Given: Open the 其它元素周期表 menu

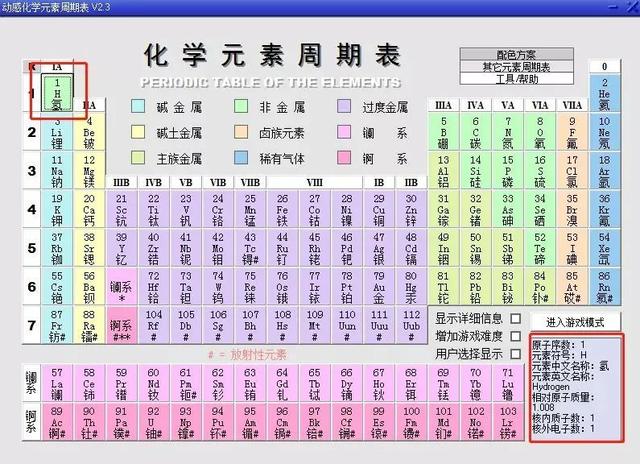Looking at the screenshot, I should coord(517,67).
